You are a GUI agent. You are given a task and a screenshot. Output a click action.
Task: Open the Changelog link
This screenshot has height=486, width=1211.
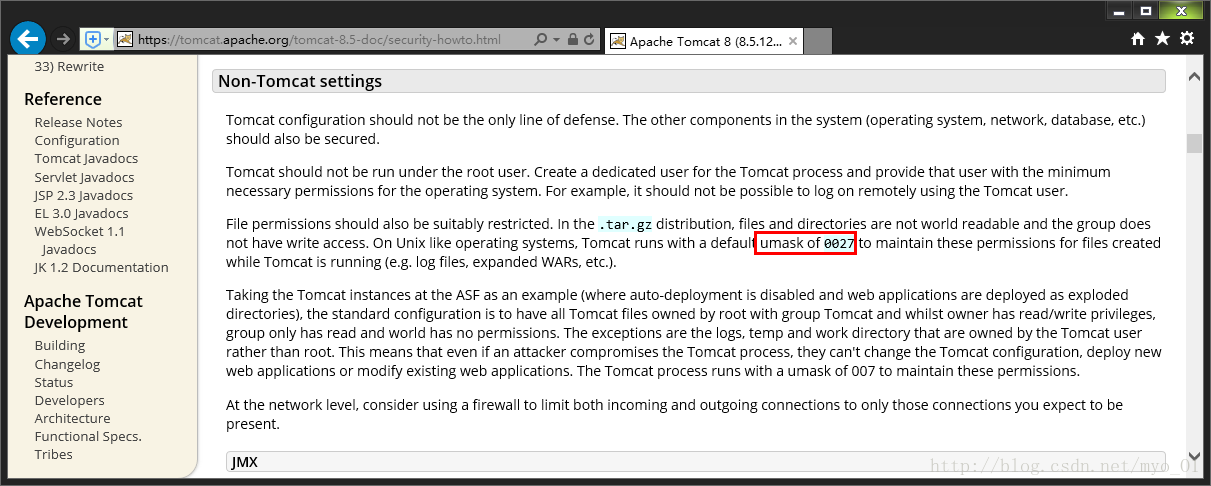point(67,364)
